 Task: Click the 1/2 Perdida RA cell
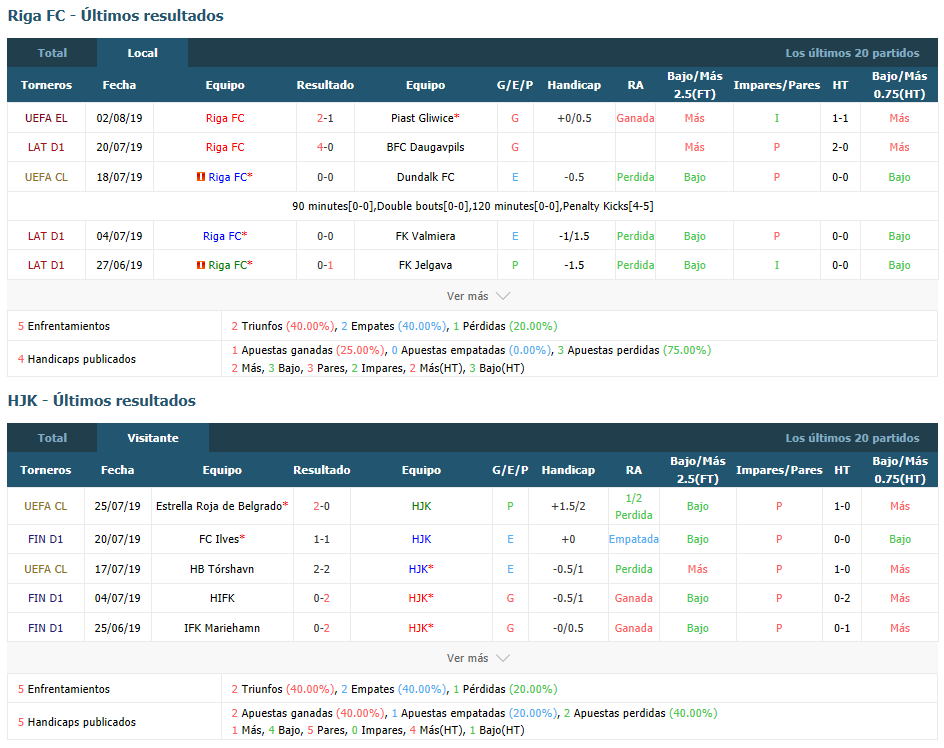click(633, 506)
